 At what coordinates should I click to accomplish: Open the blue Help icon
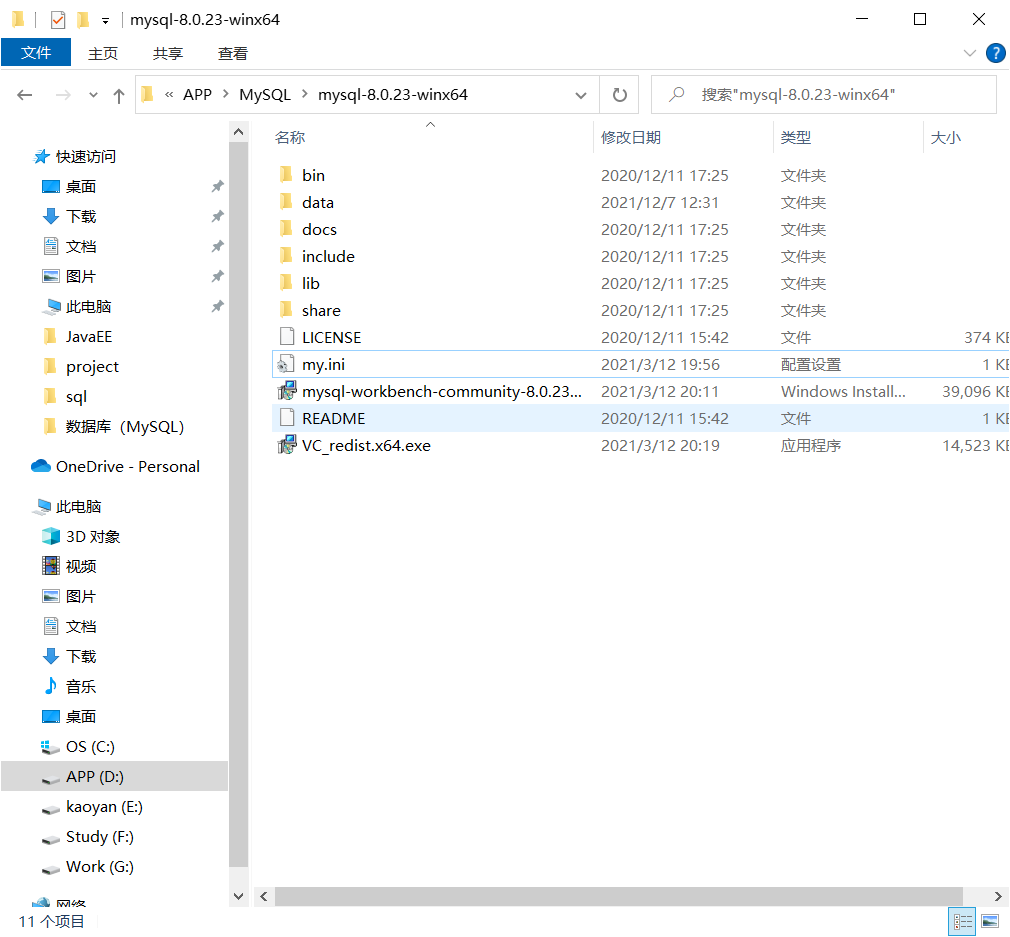pos(995,53)
